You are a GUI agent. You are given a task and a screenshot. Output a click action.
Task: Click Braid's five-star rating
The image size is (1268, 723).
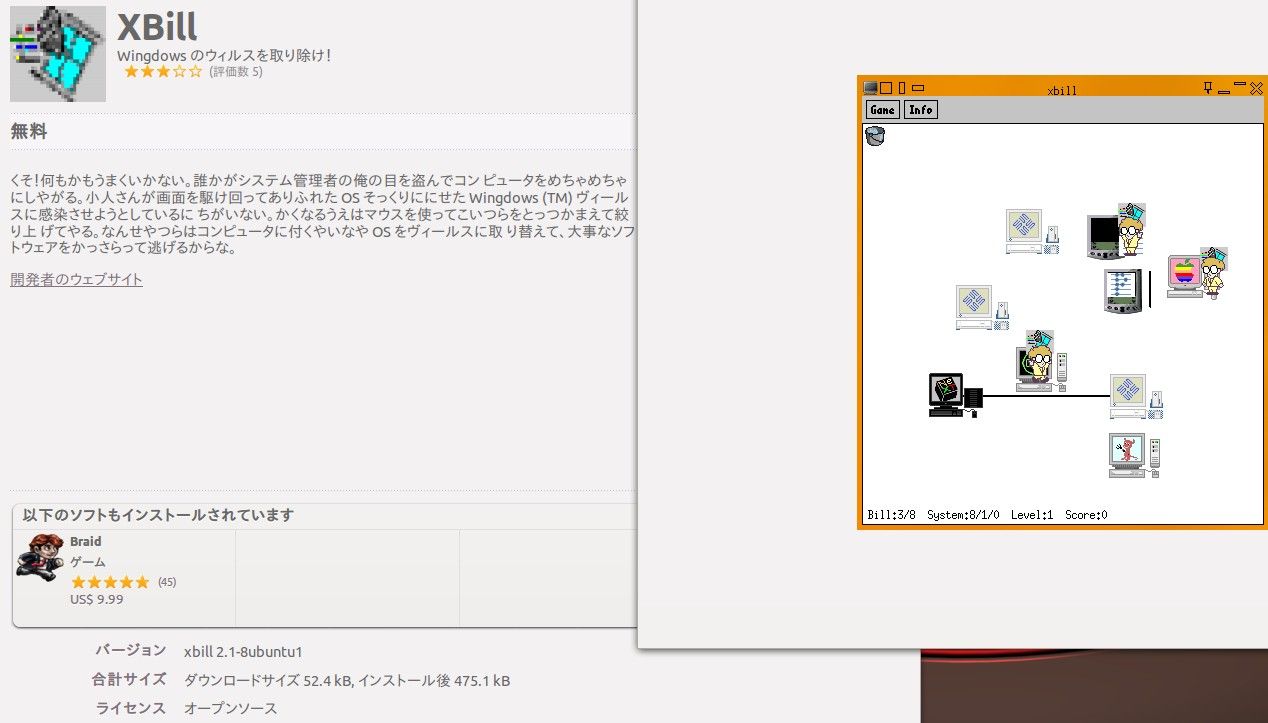[110, 582]
